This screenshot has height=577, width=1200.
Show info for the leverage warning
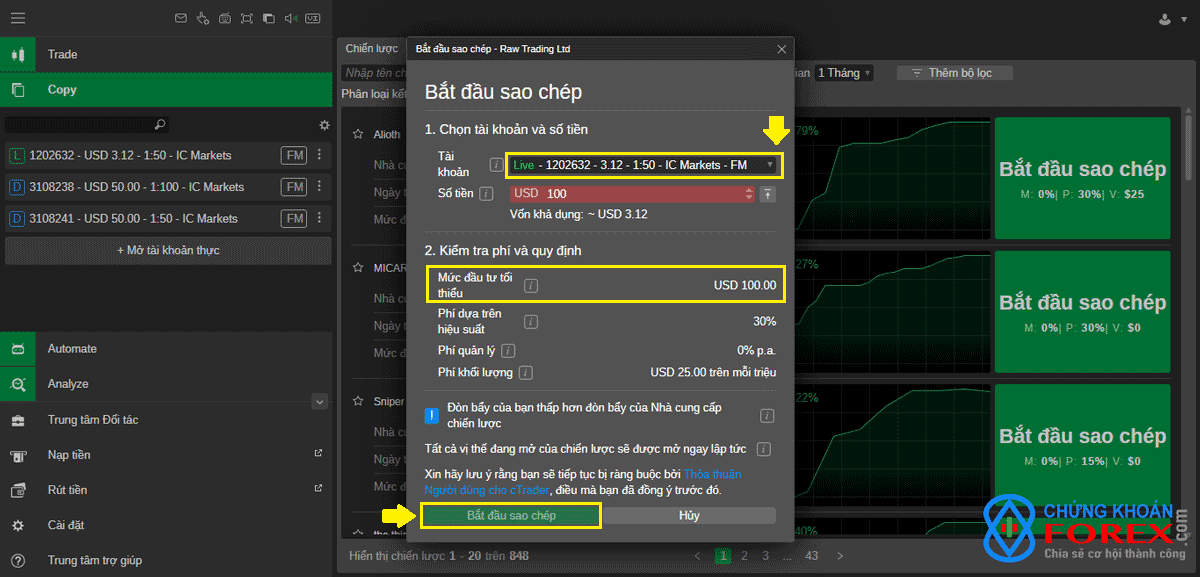(x=767, y=415)
